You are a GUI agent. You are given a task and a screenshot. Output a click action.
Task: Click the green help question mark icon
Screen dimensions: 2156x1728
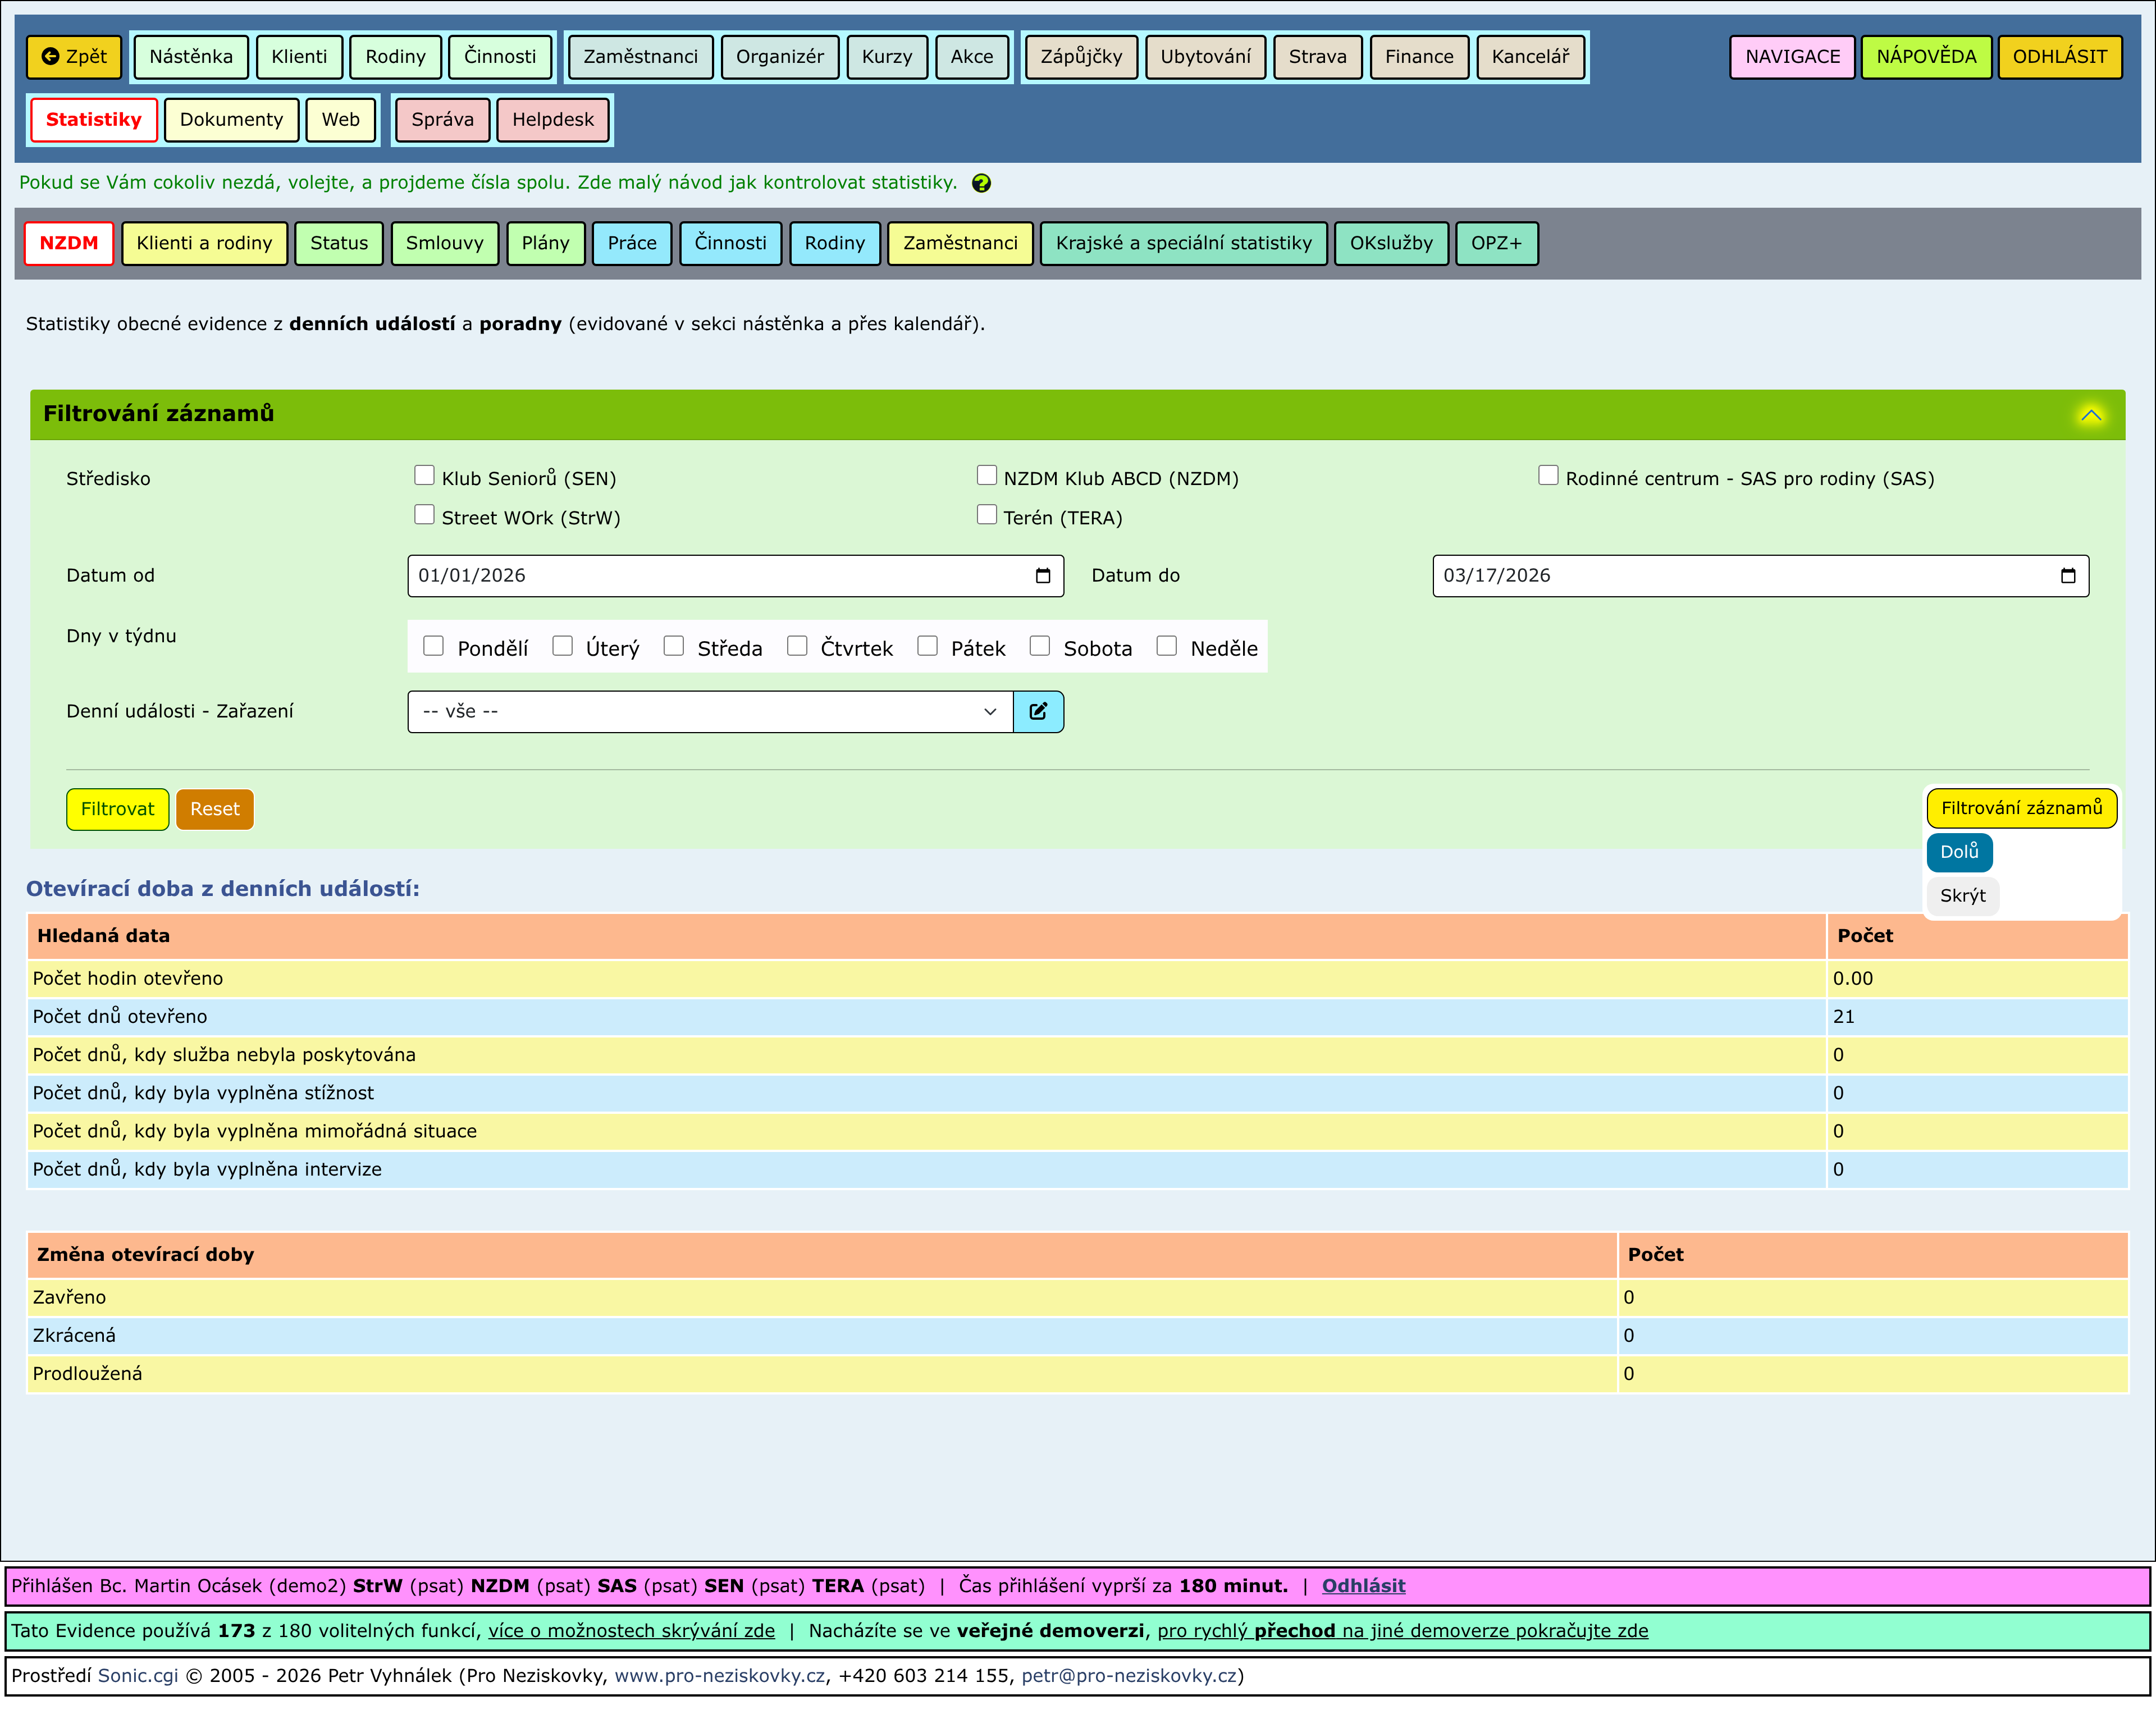(981, 183)
